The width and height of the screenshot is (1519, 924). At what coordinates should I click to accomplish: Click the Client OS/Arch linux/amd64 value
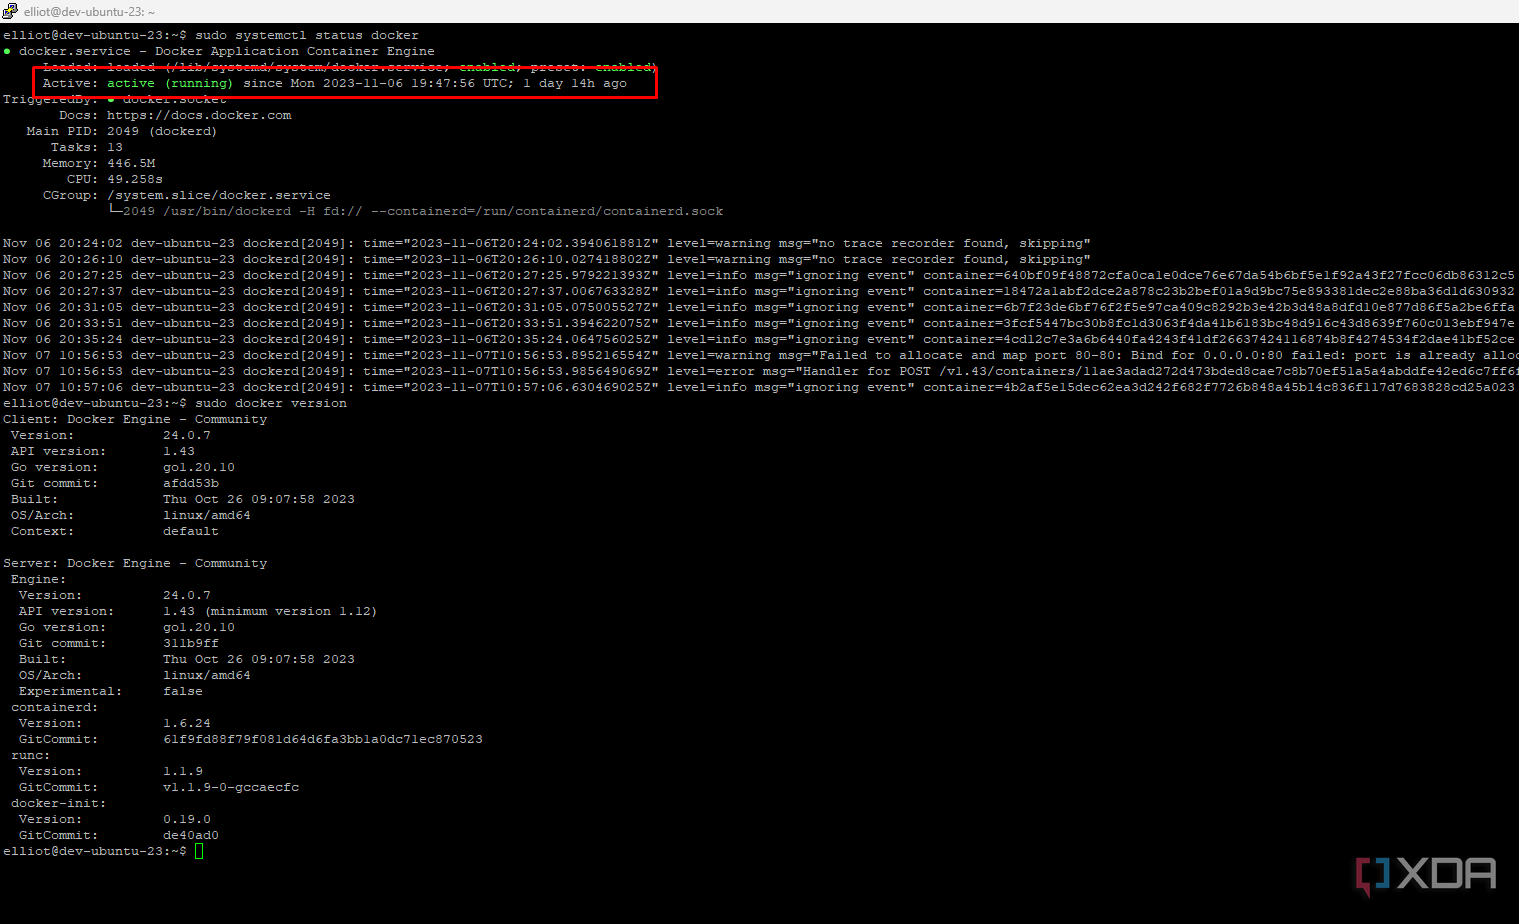(207, 515)
